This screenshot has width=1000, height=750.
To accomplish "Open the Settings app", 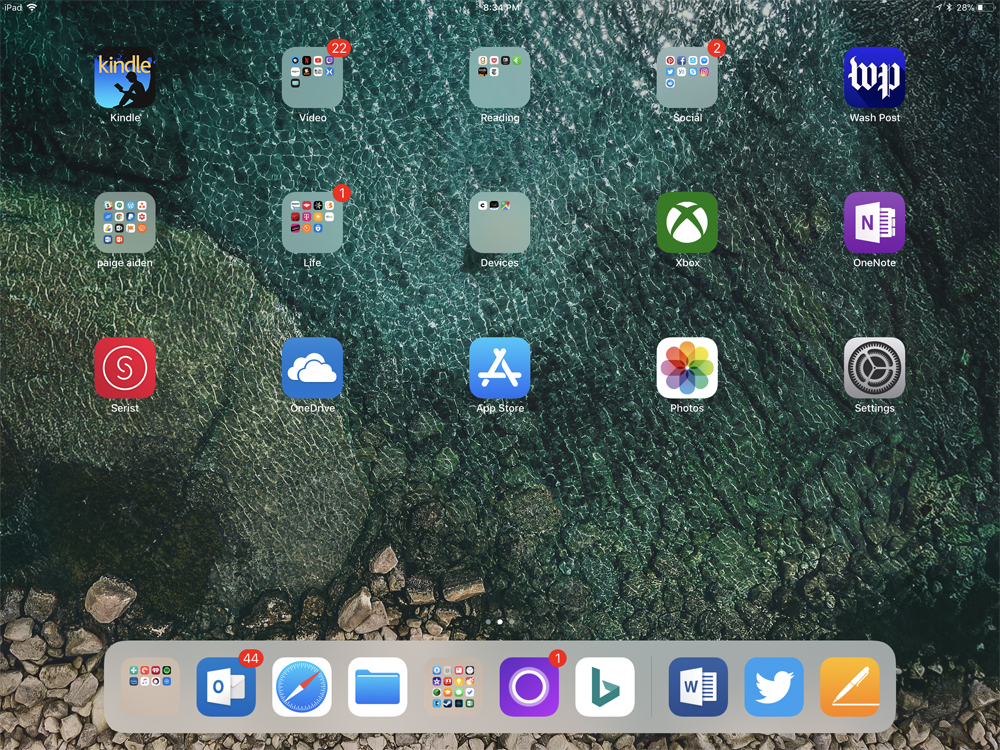I will coord(874,368).
